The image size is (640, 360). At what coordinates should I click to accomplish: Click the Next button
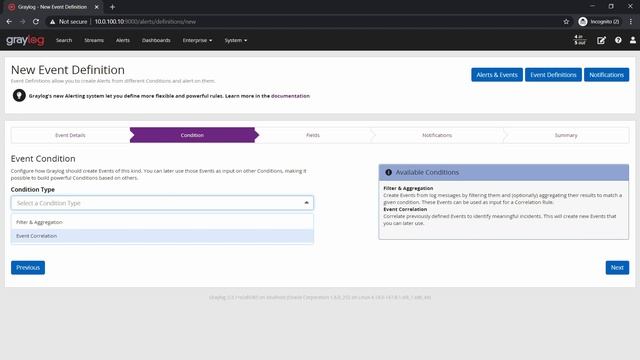[617, 268]
